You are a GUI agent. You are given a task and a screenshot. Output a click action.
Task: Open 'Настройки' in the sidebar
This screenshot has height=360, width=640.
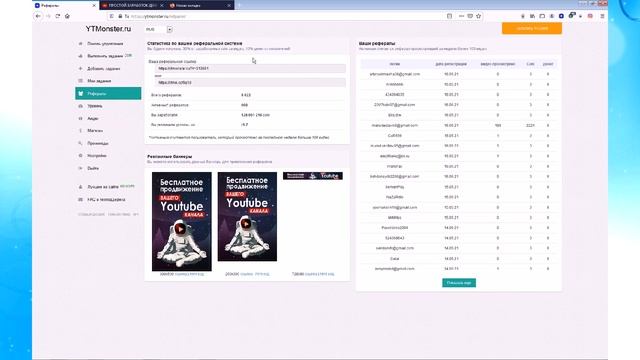(97, 156)
